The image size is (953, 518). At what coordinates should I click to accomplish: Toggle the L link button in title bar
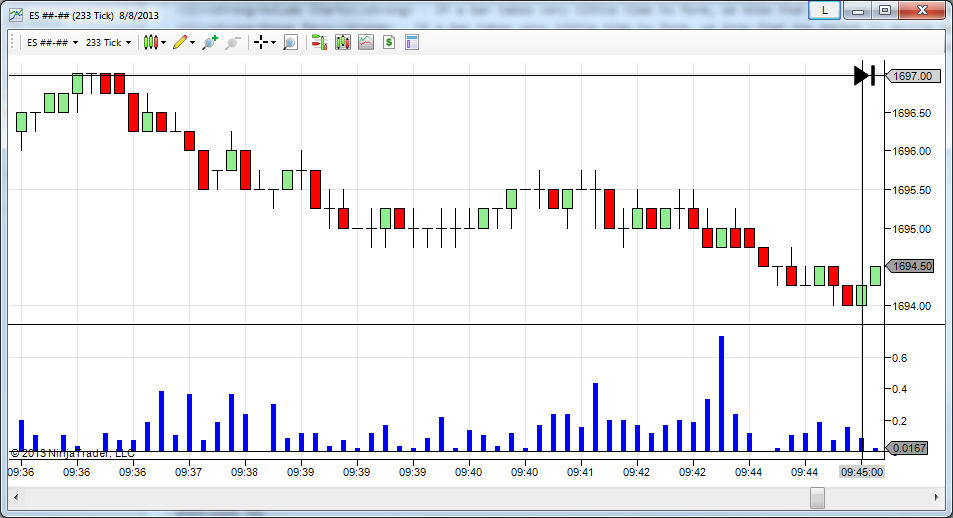pyautogui.click(x=822, y=10)
